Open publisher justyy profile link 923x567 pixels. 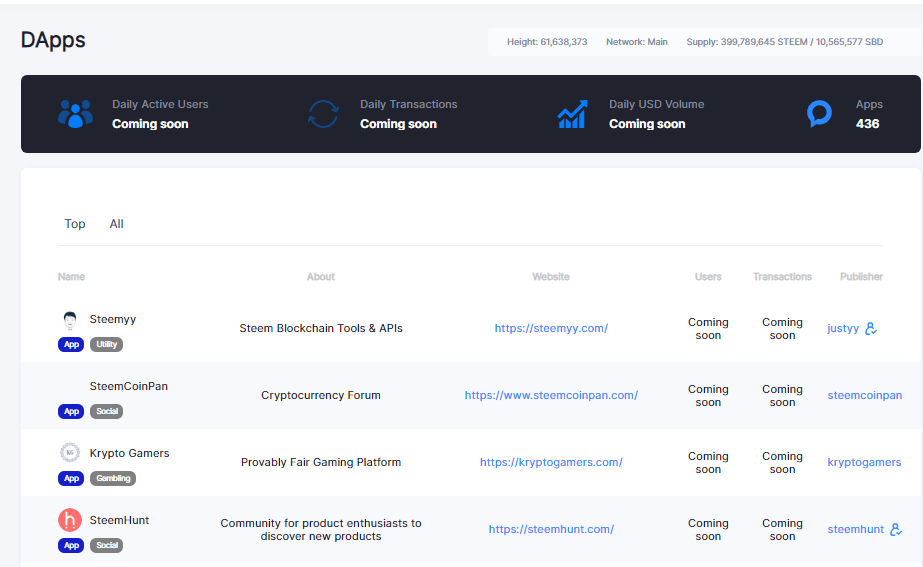point(843,329)
